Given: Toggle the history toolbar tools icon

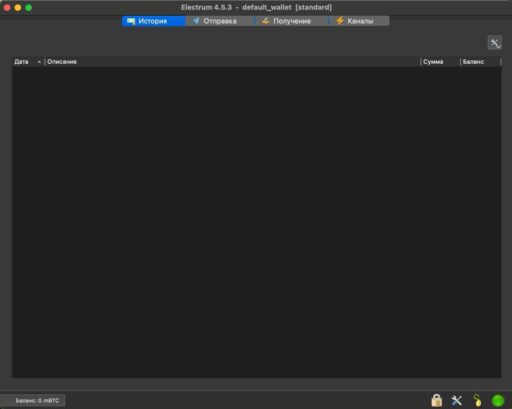Looking at the screenshot, I should (x=495, y=43).
